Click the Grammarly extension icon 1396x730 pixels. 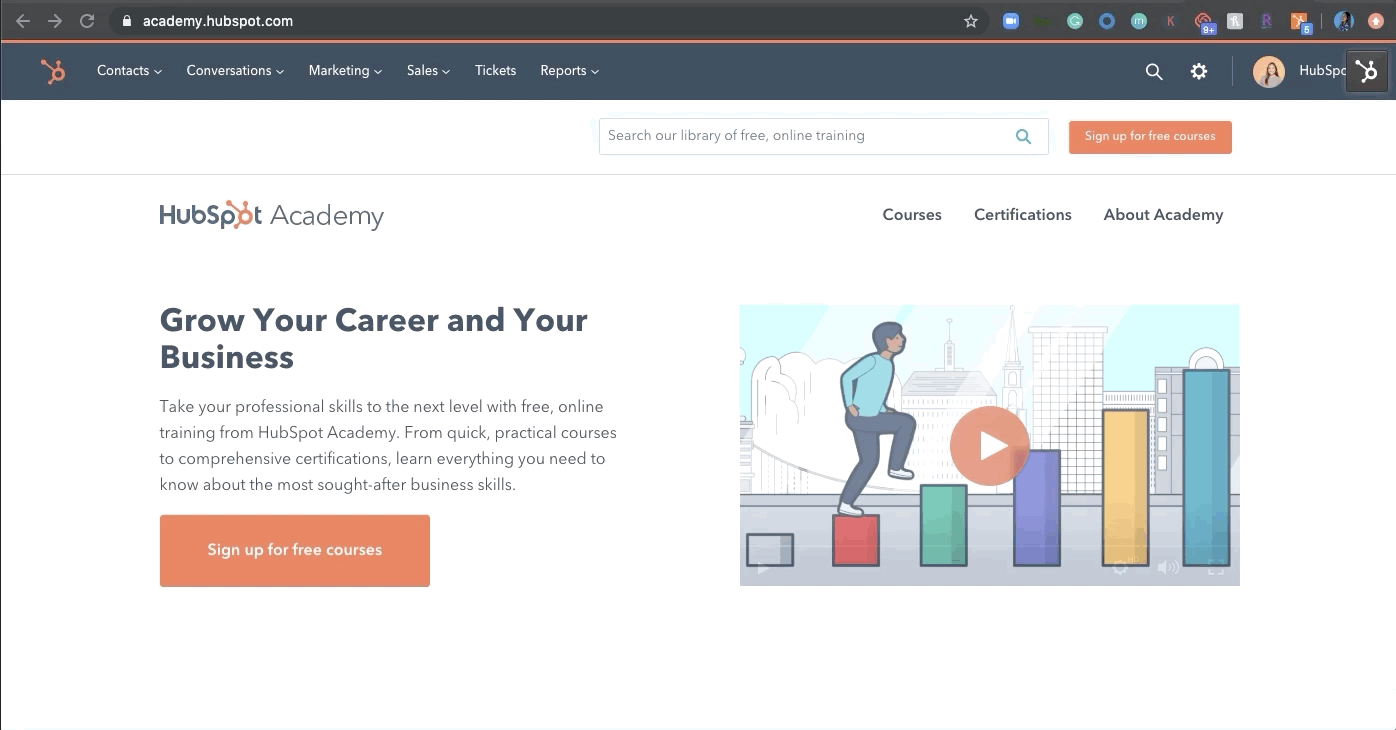point(1075,21)
